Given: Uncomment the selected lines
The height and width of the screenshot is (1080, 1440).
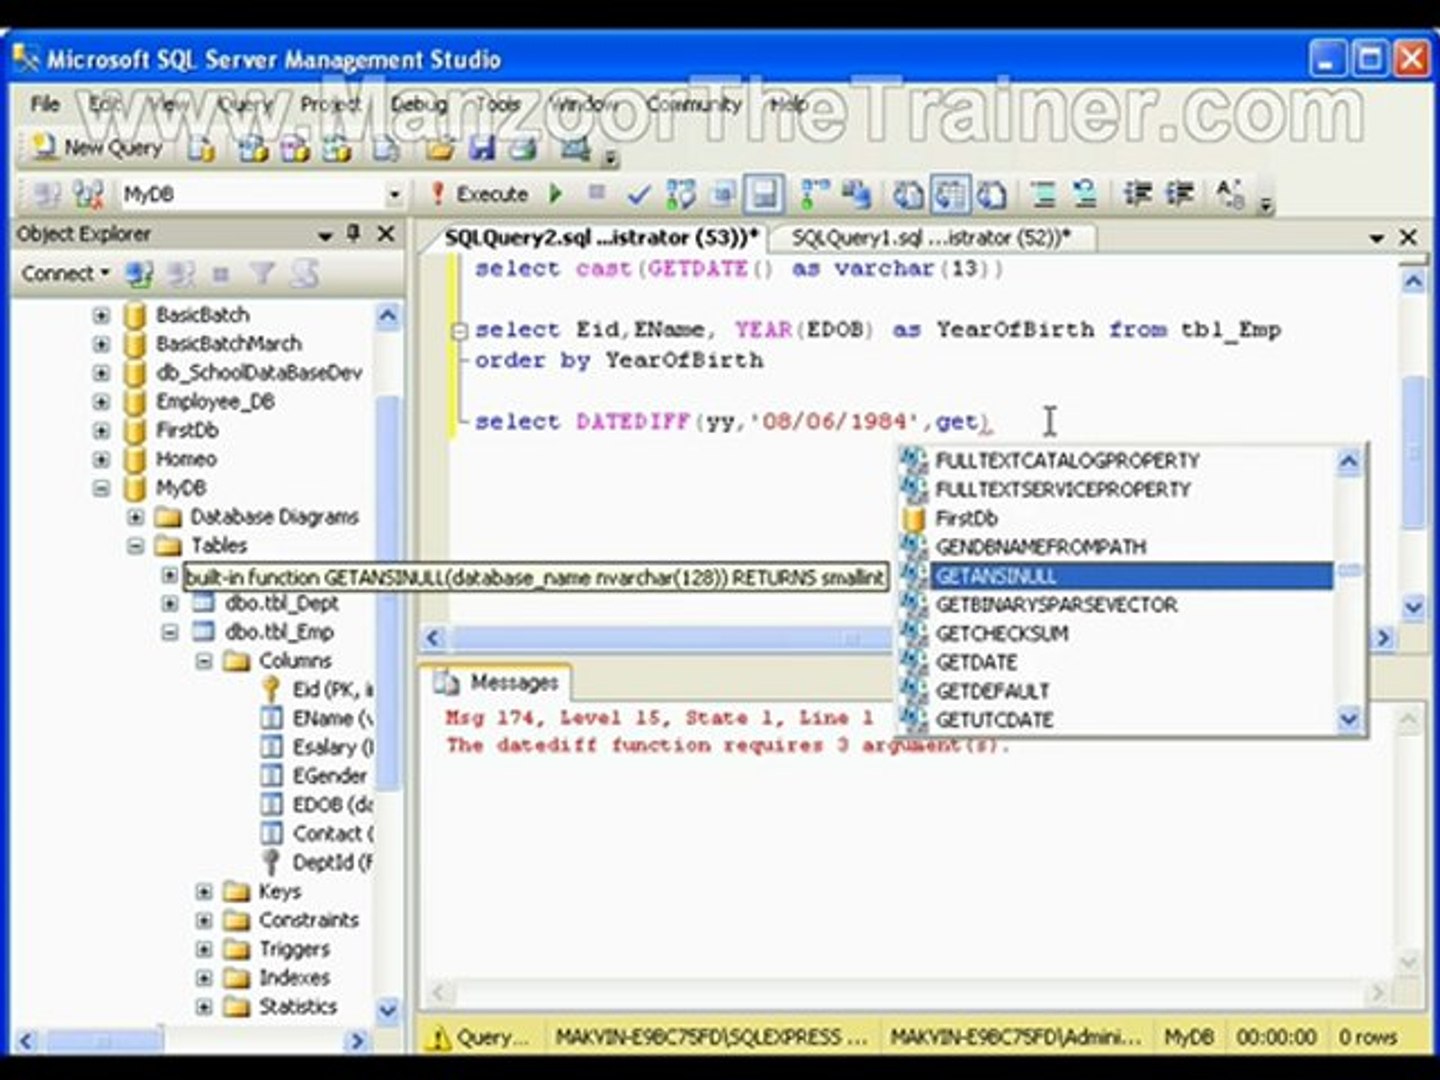Looking at the screenshot, I should pos(1085,194).
